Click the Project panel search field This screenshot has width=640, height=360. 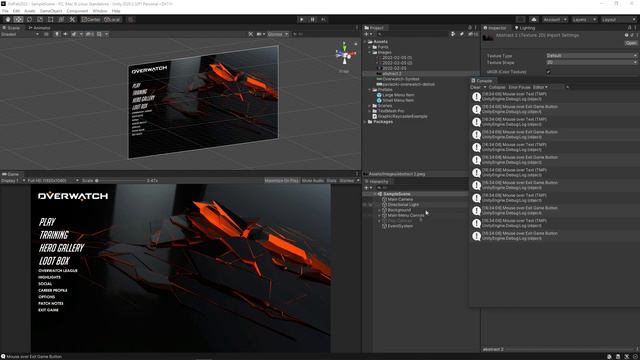(x=412, y=34)
